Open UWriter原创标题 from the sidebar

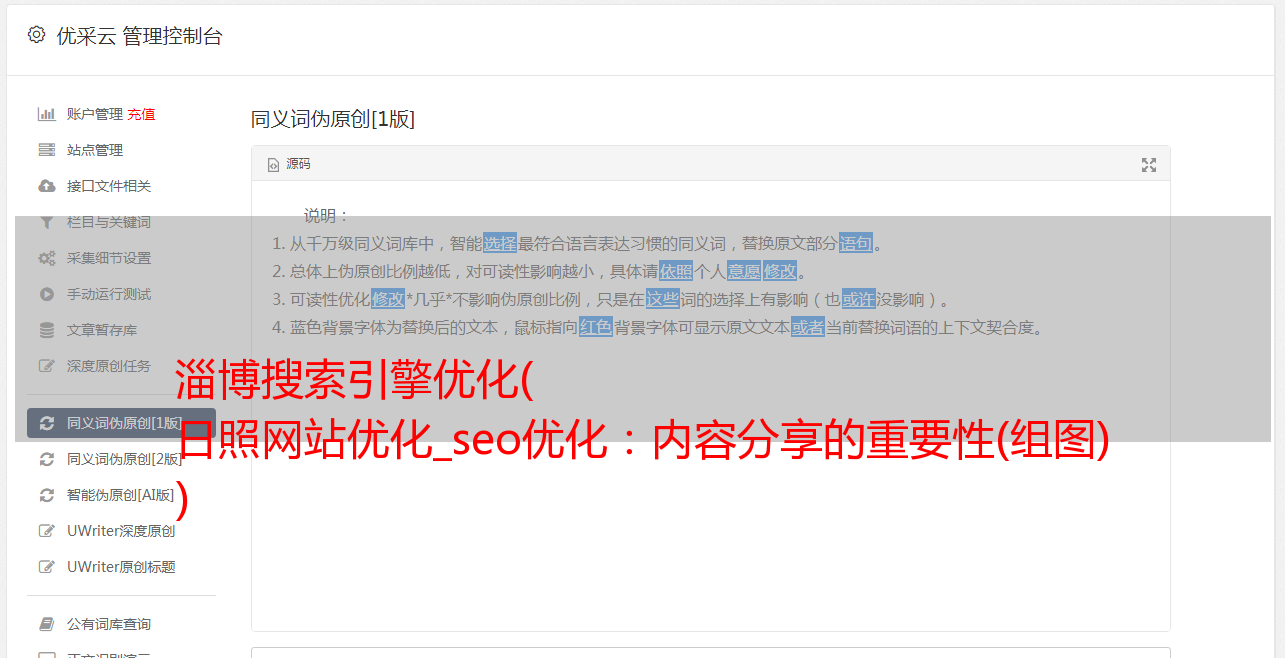point(121,567)
